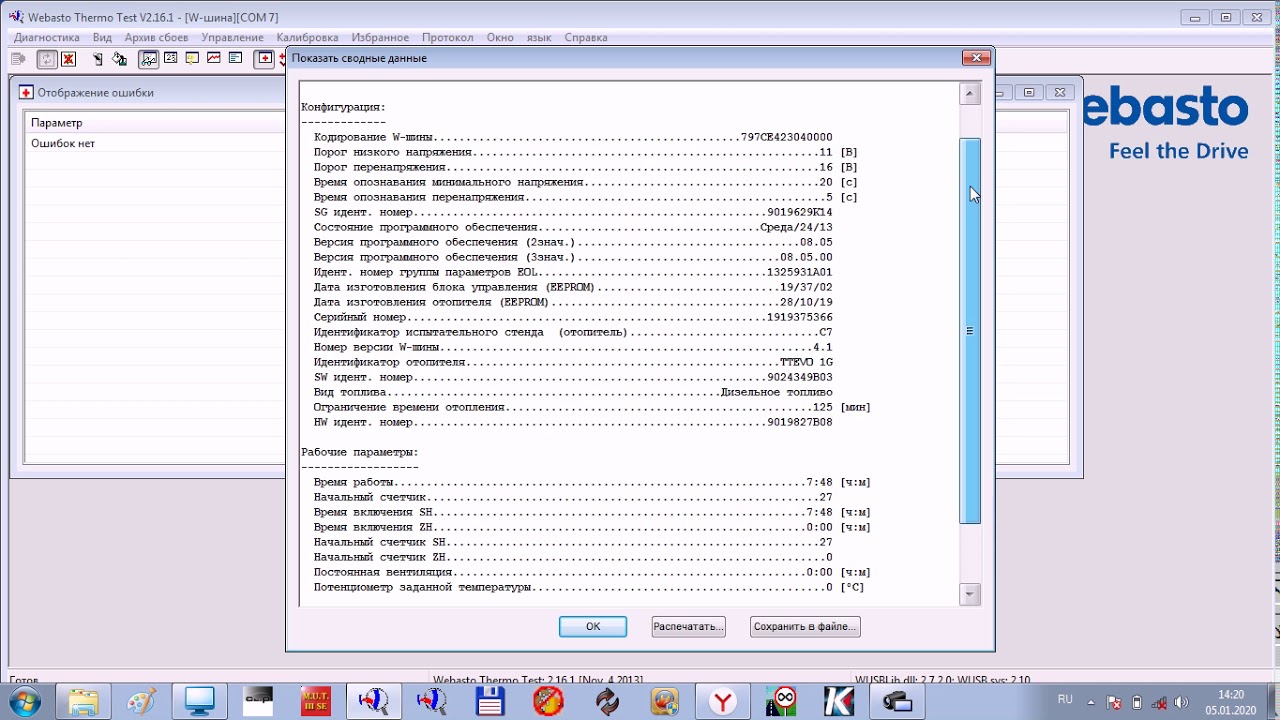
Task: Open the Протокол menu
Action: [447, 37]
